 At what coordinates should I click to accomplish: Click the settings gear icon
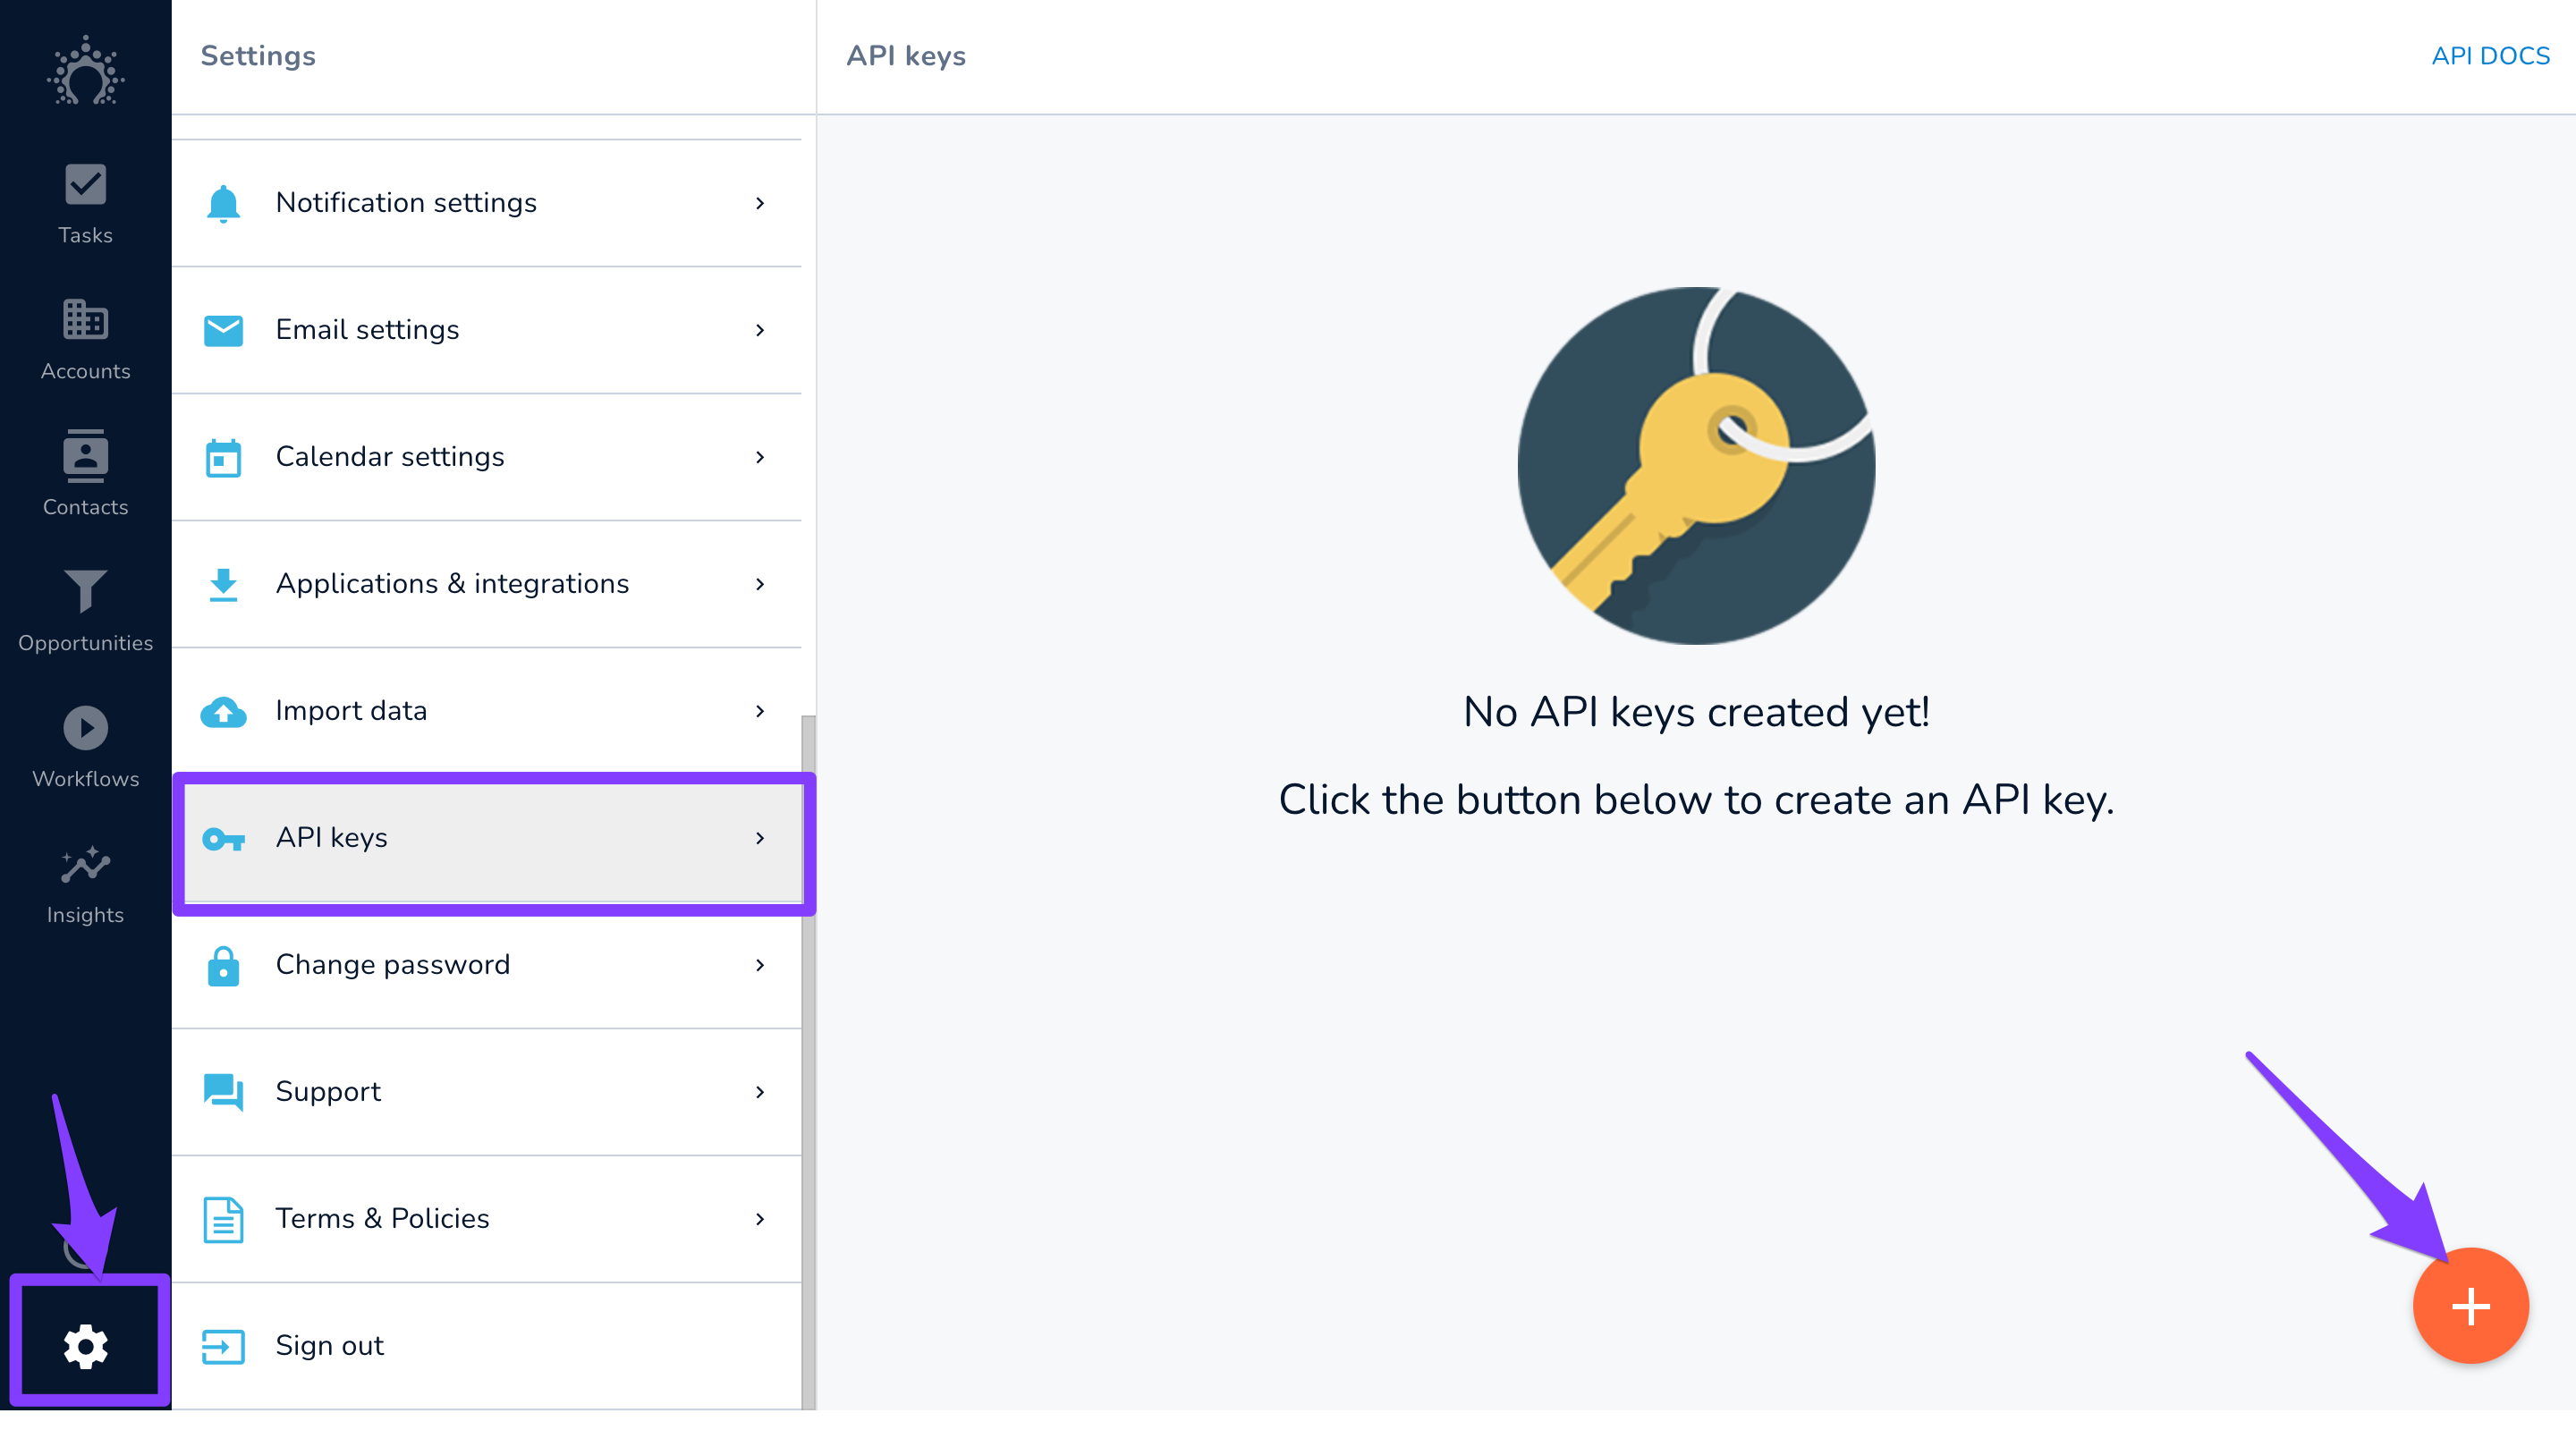pyautogui.click(x=86, y=1346)
